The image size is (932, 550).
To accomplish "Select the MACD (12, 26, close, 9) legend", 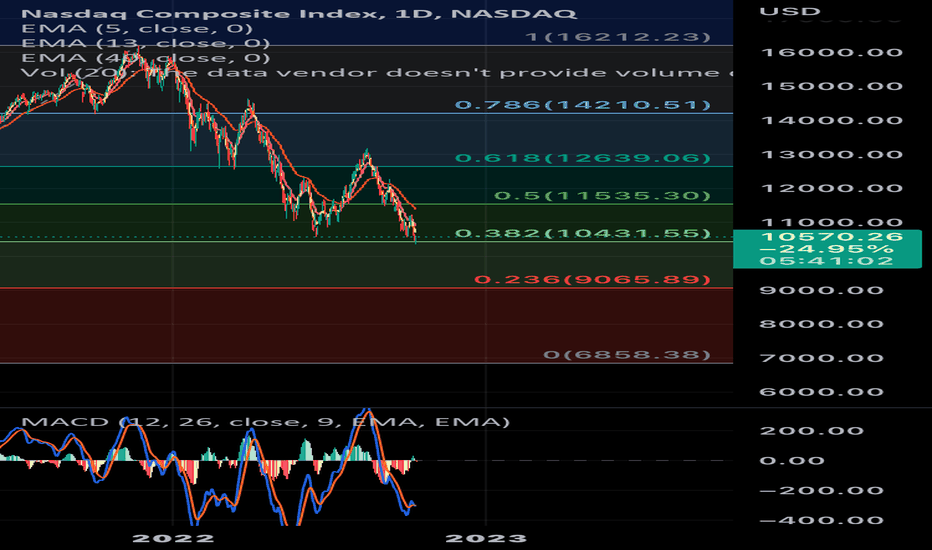I will pyautogui.click(x=266, y=422).
